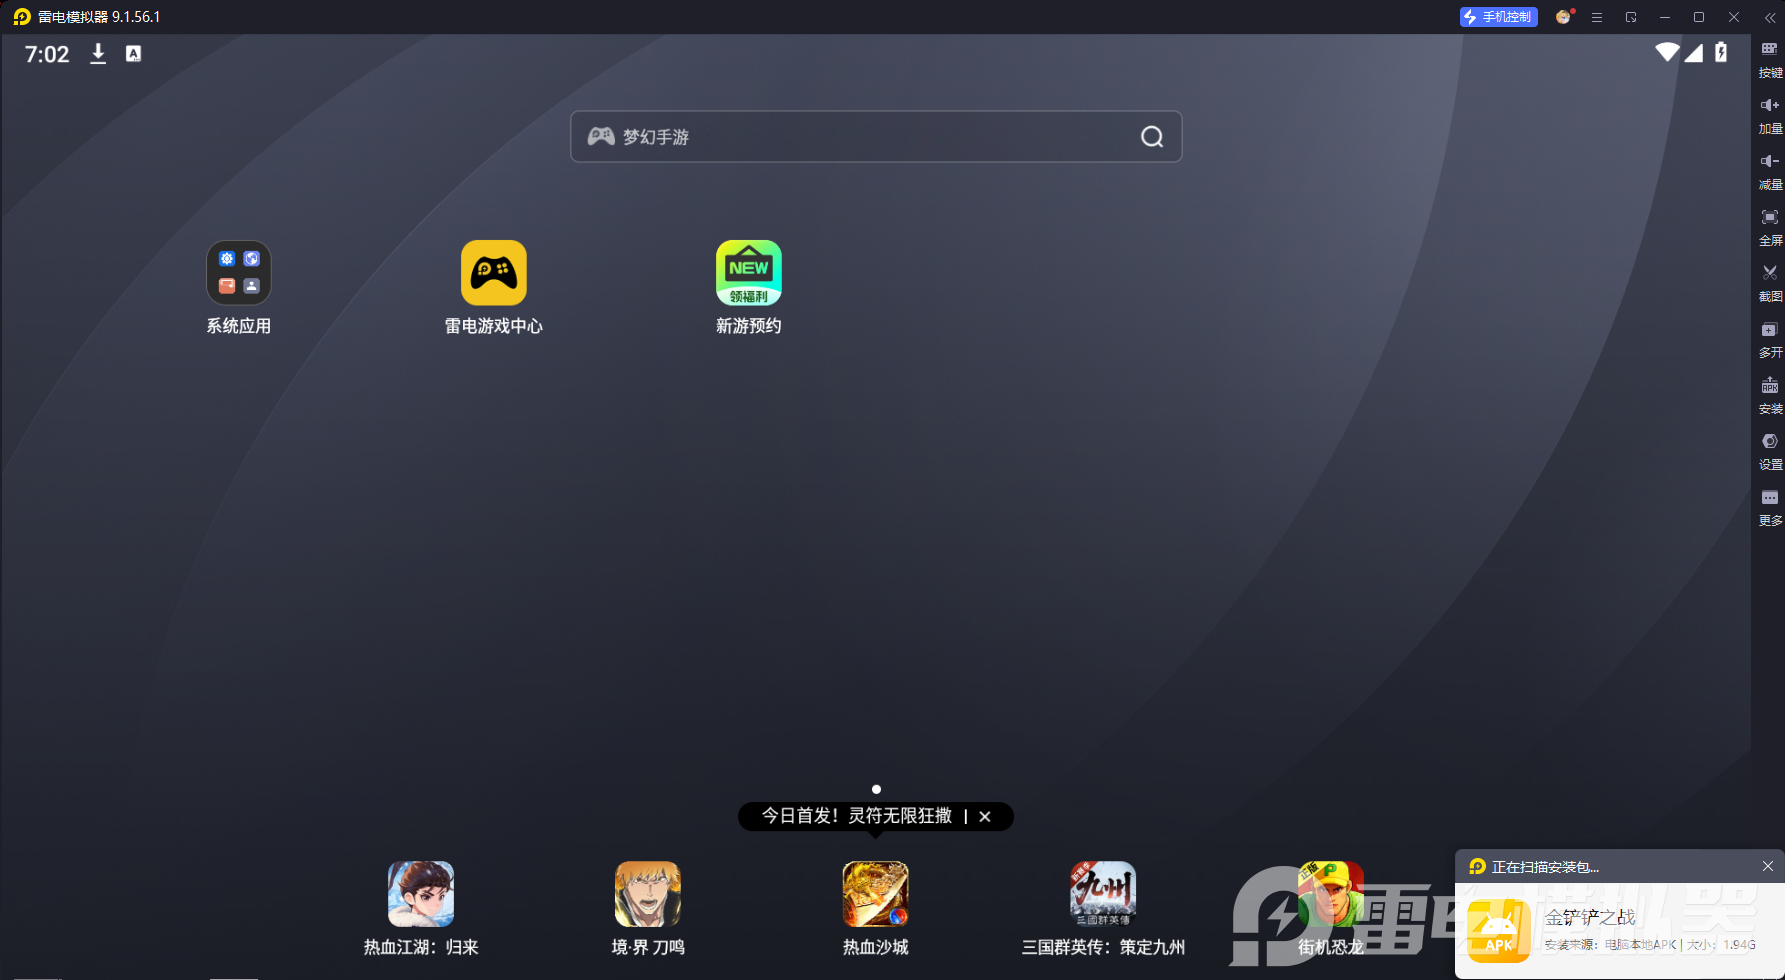
Task: Launch 热血江湖：归来 from the dock
Action: point(421,908)
